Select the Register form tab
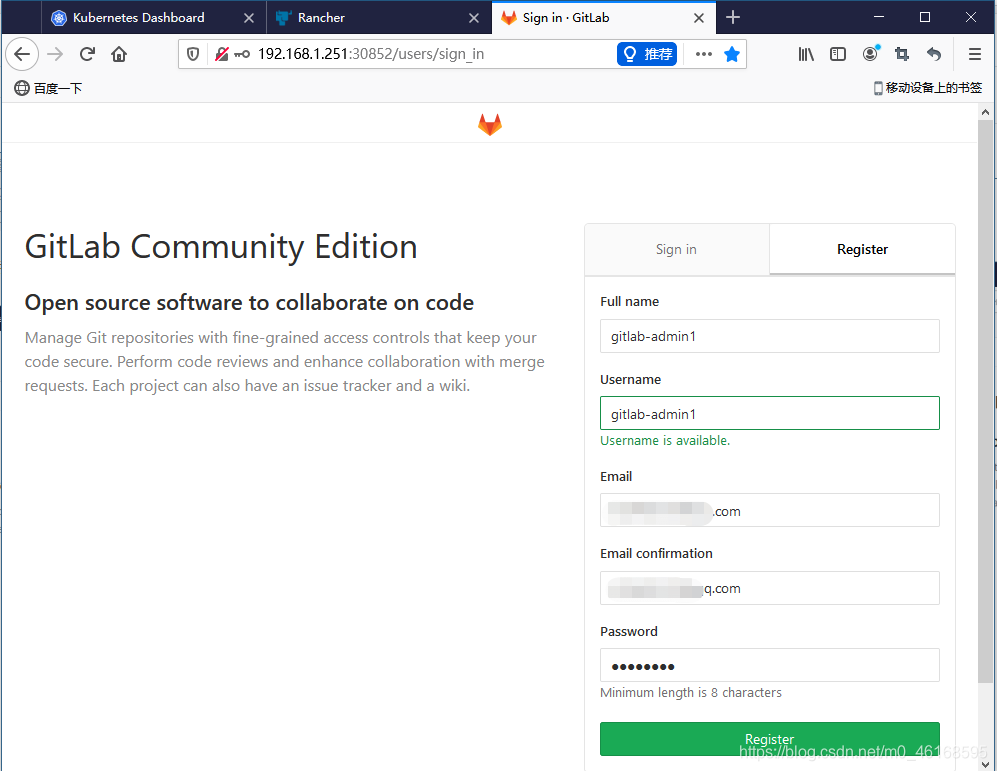The width and height of the screenshot is (997, 771). (x=862, y=249)
